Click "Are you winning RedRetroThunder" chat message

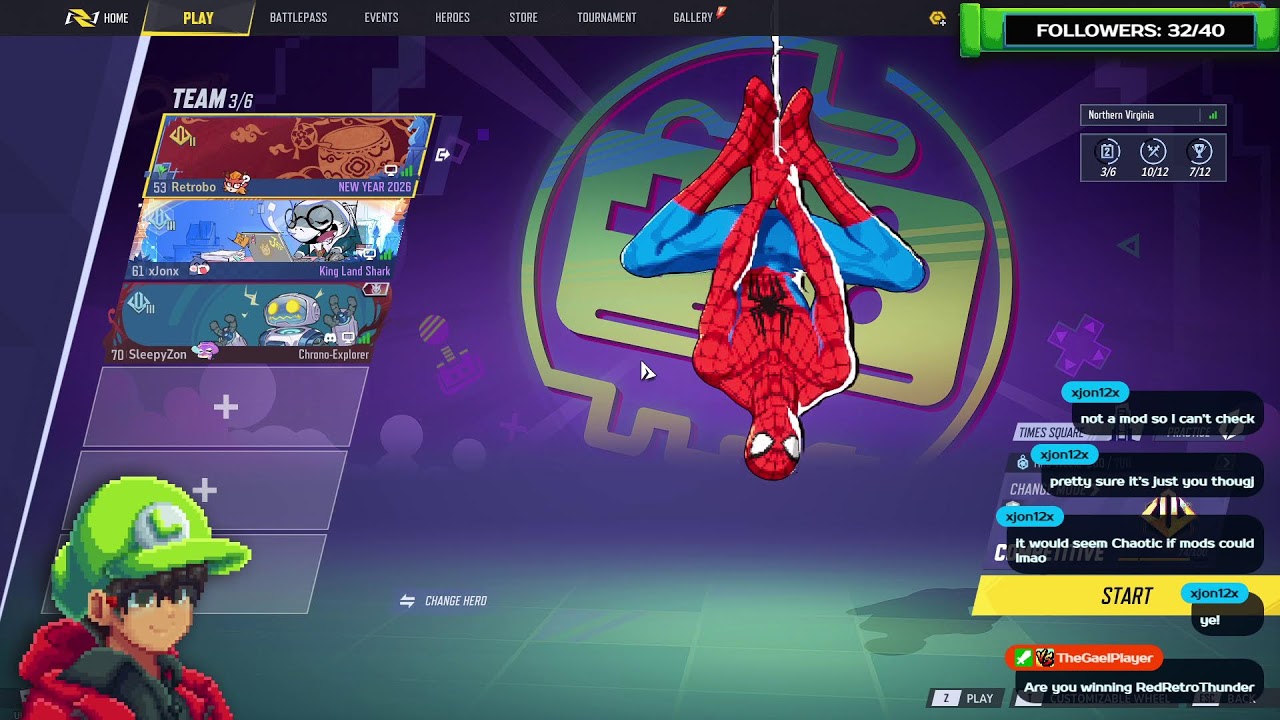point(1139,687)
